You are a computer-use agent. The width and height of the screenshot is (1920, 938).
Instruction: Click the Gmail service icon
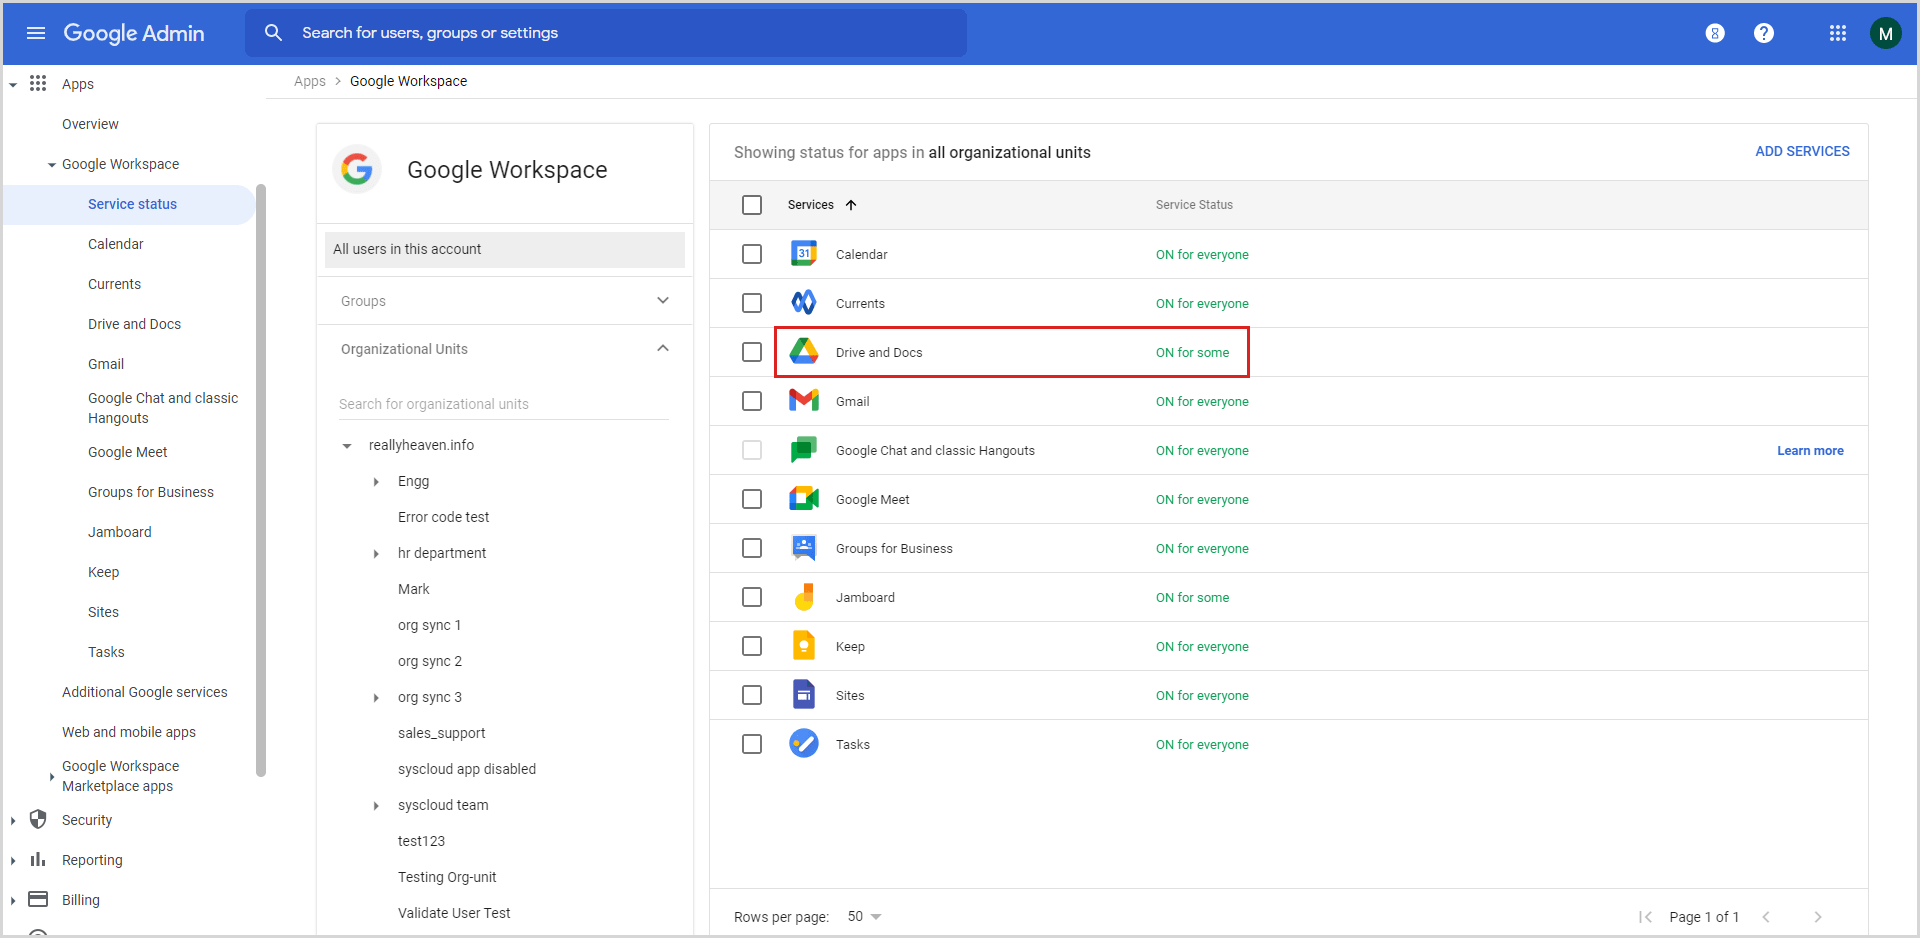point(803,400)
